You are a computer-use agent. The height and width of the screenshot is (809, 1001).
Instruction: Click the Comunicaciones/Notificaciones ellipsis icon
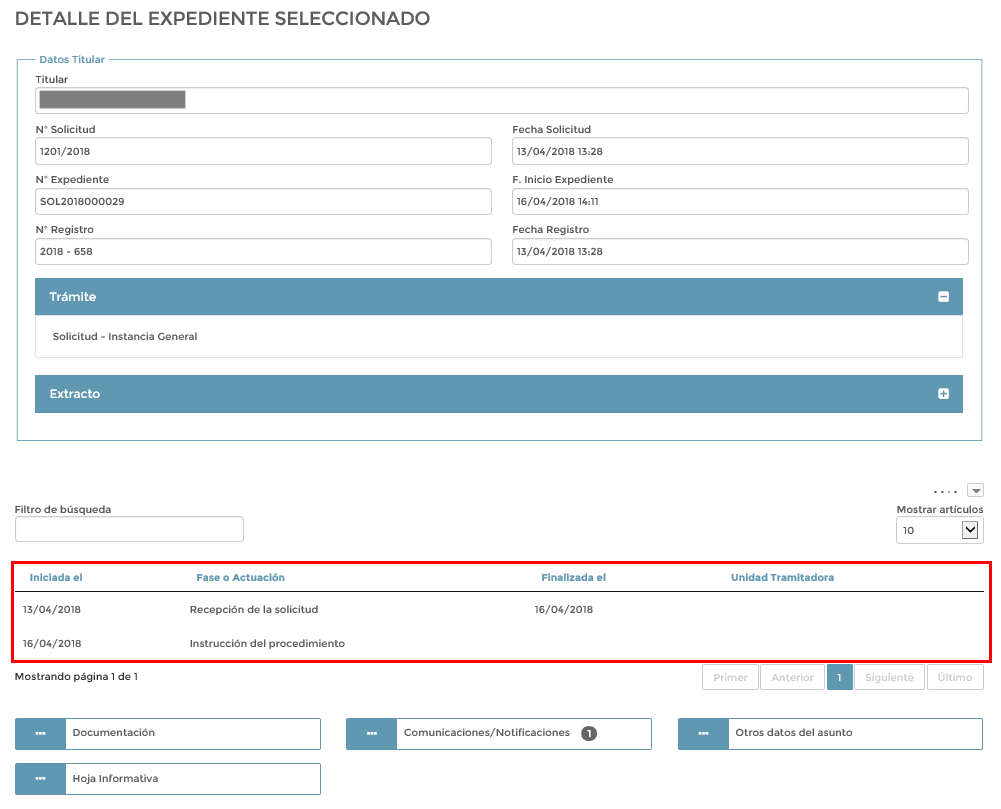(x=371, y=733)
